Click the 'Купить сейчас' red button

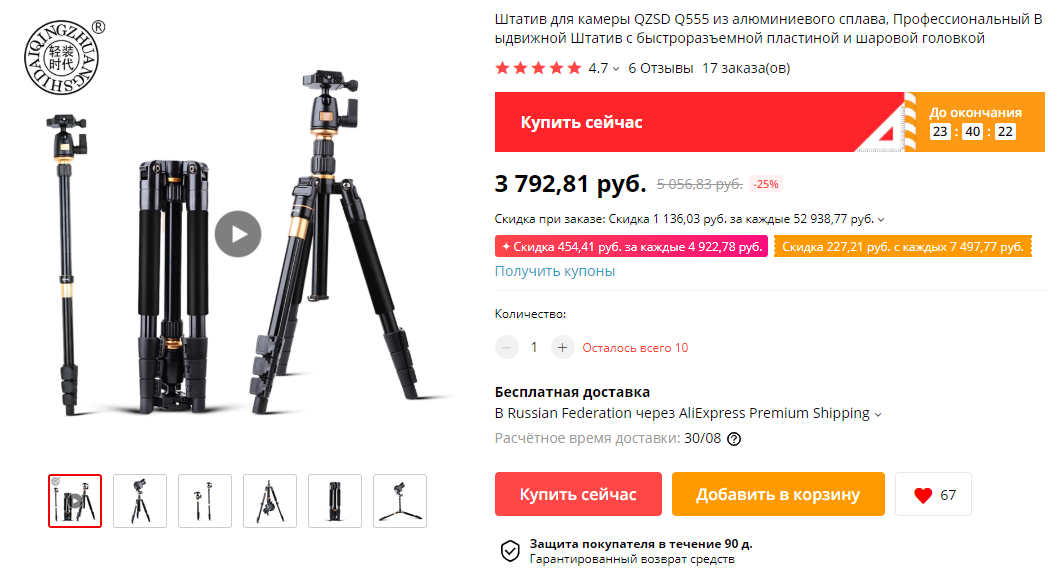point(578,494)
